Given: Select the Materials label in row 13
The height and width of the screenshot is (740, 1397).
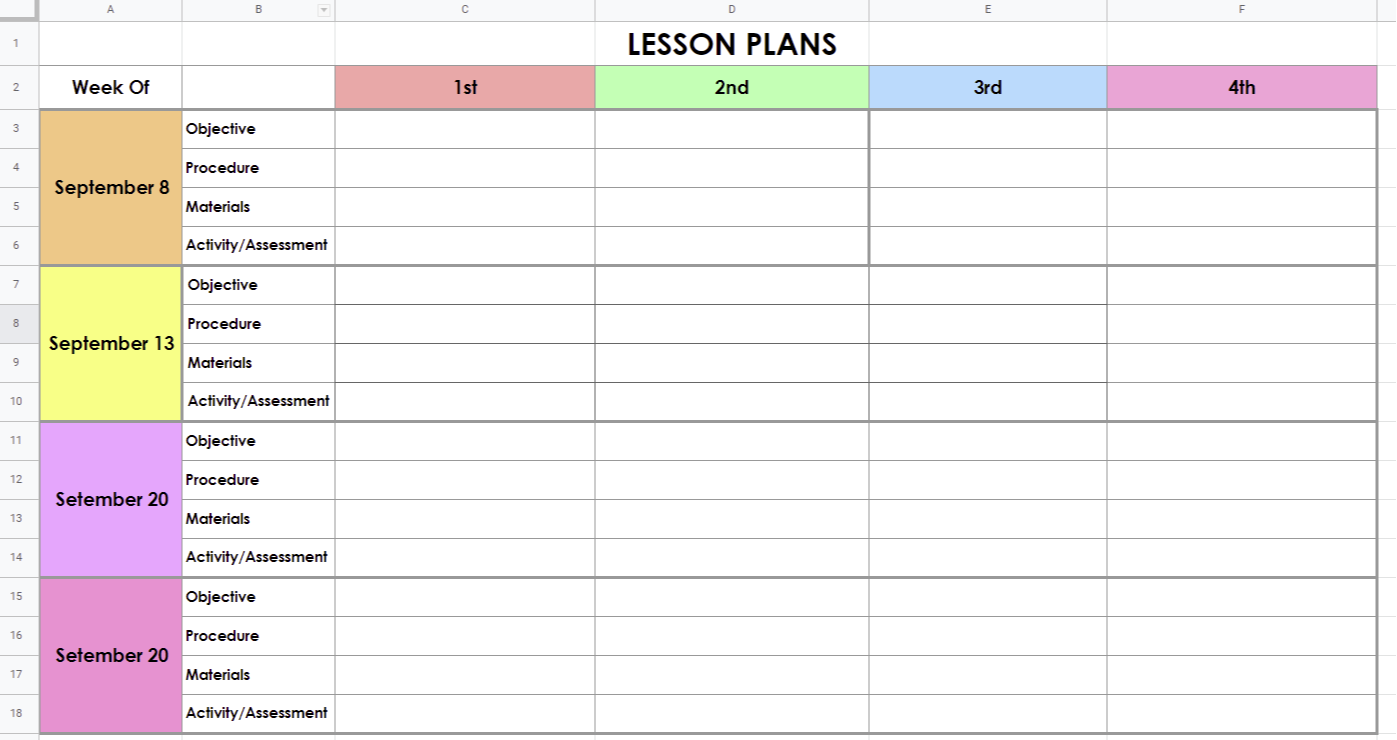Looking at the screenshot, I should [218, 519].
